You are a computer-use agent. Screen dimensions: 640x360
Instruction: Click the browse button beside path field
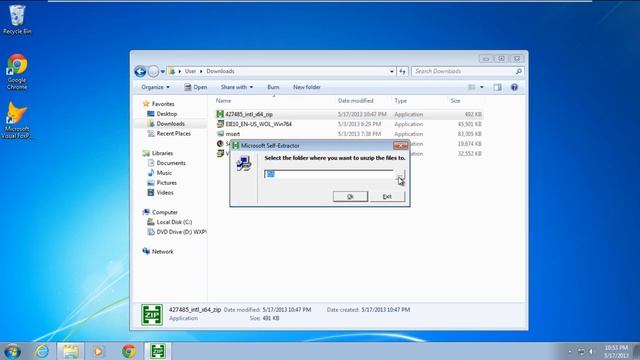coord(401,174)
